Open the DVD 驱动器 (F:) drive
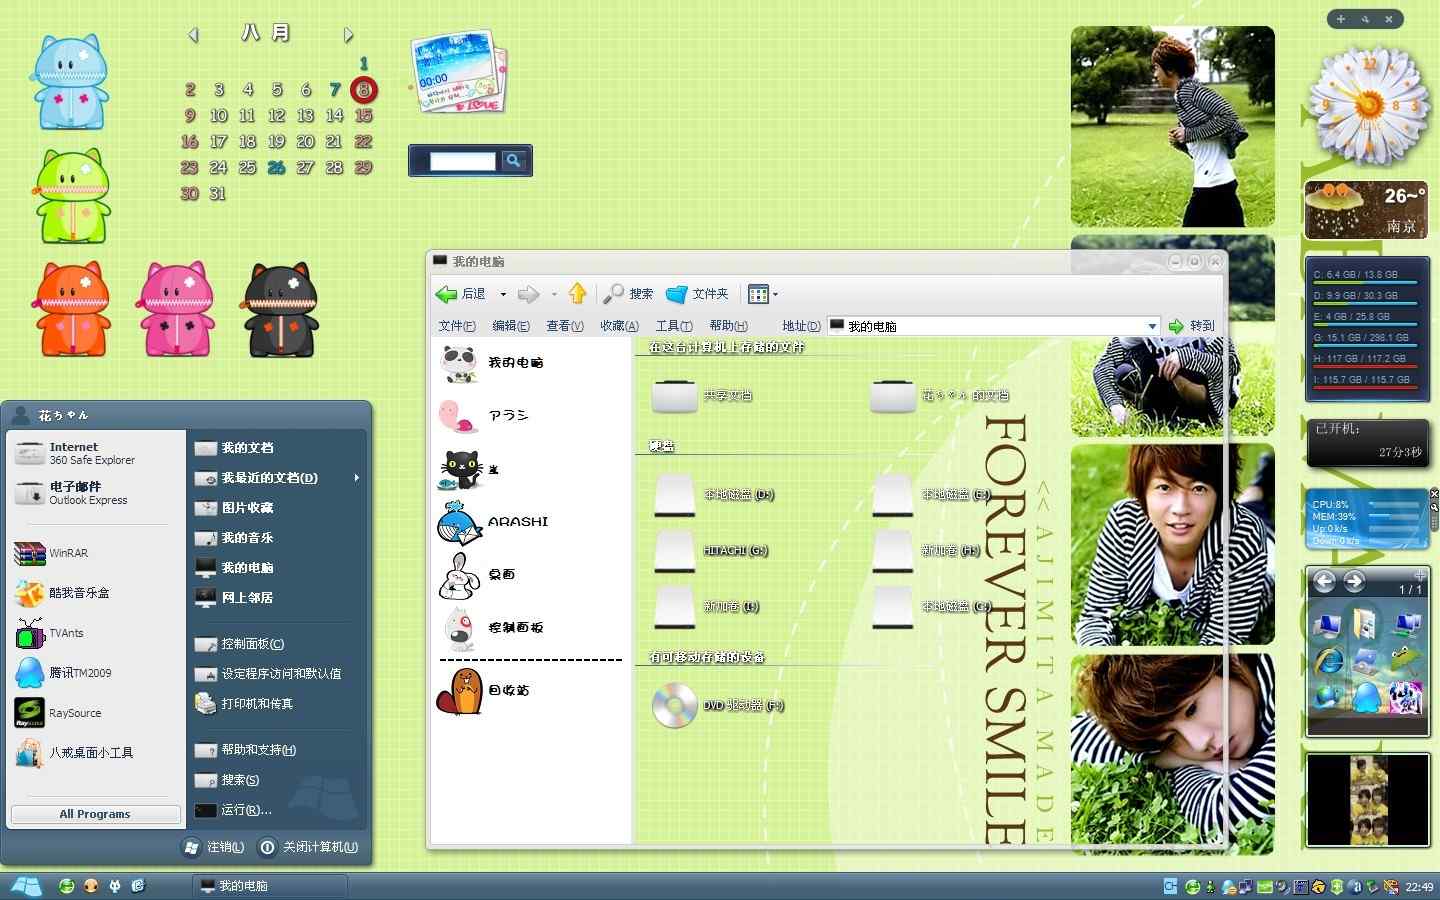Screen dimensions: 1440x900 (x=718, y=706)
